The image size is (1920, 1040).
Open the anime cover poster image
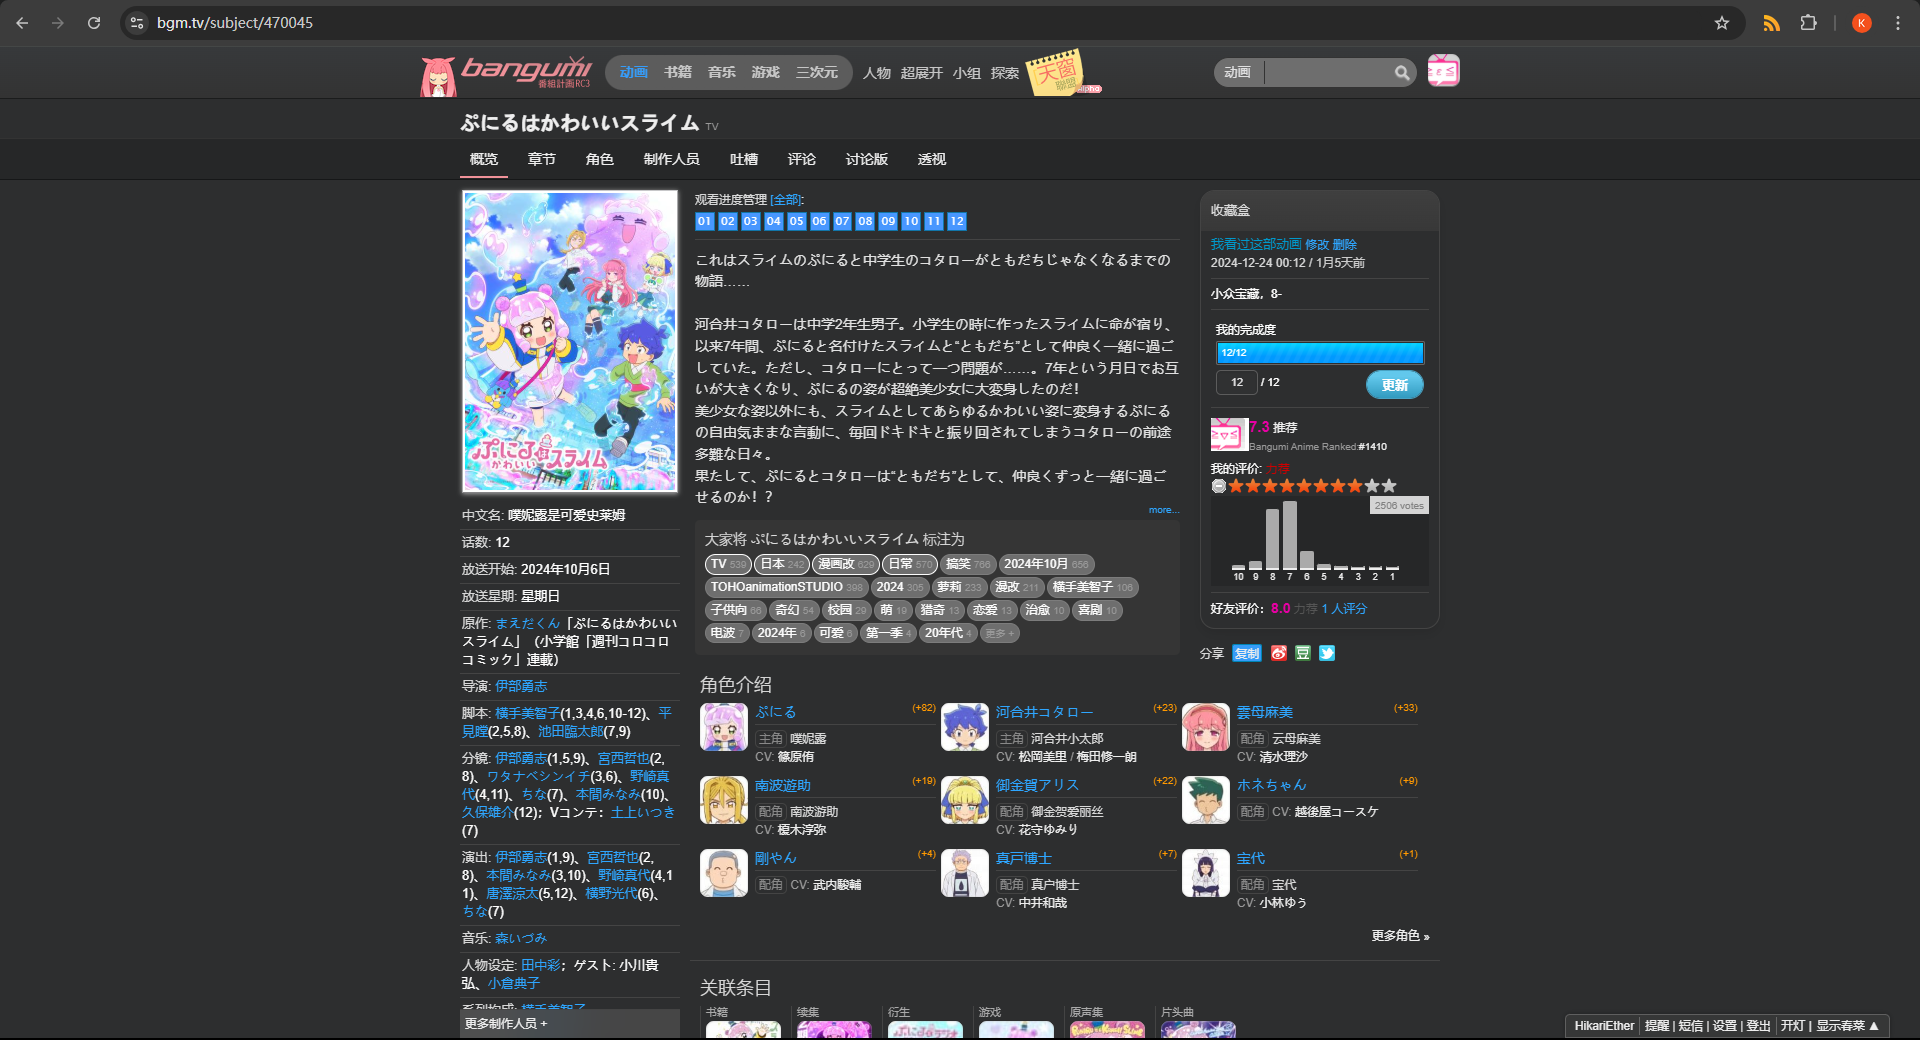point(570,341)
